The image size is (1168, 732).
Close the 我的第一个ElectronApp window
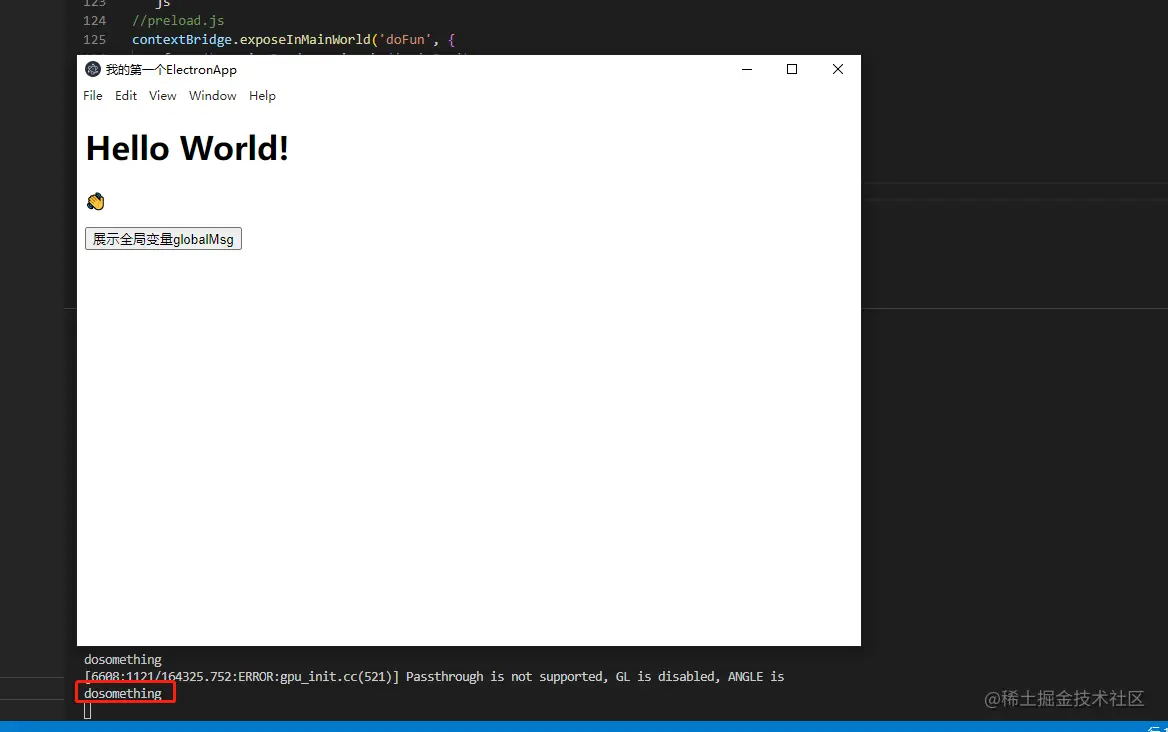click(x=838, y=69)
